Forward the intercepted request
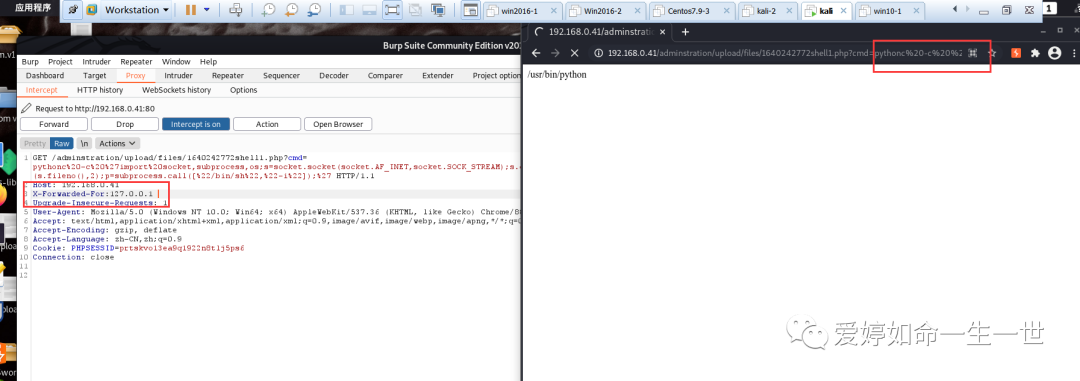 tap(54, 124)
